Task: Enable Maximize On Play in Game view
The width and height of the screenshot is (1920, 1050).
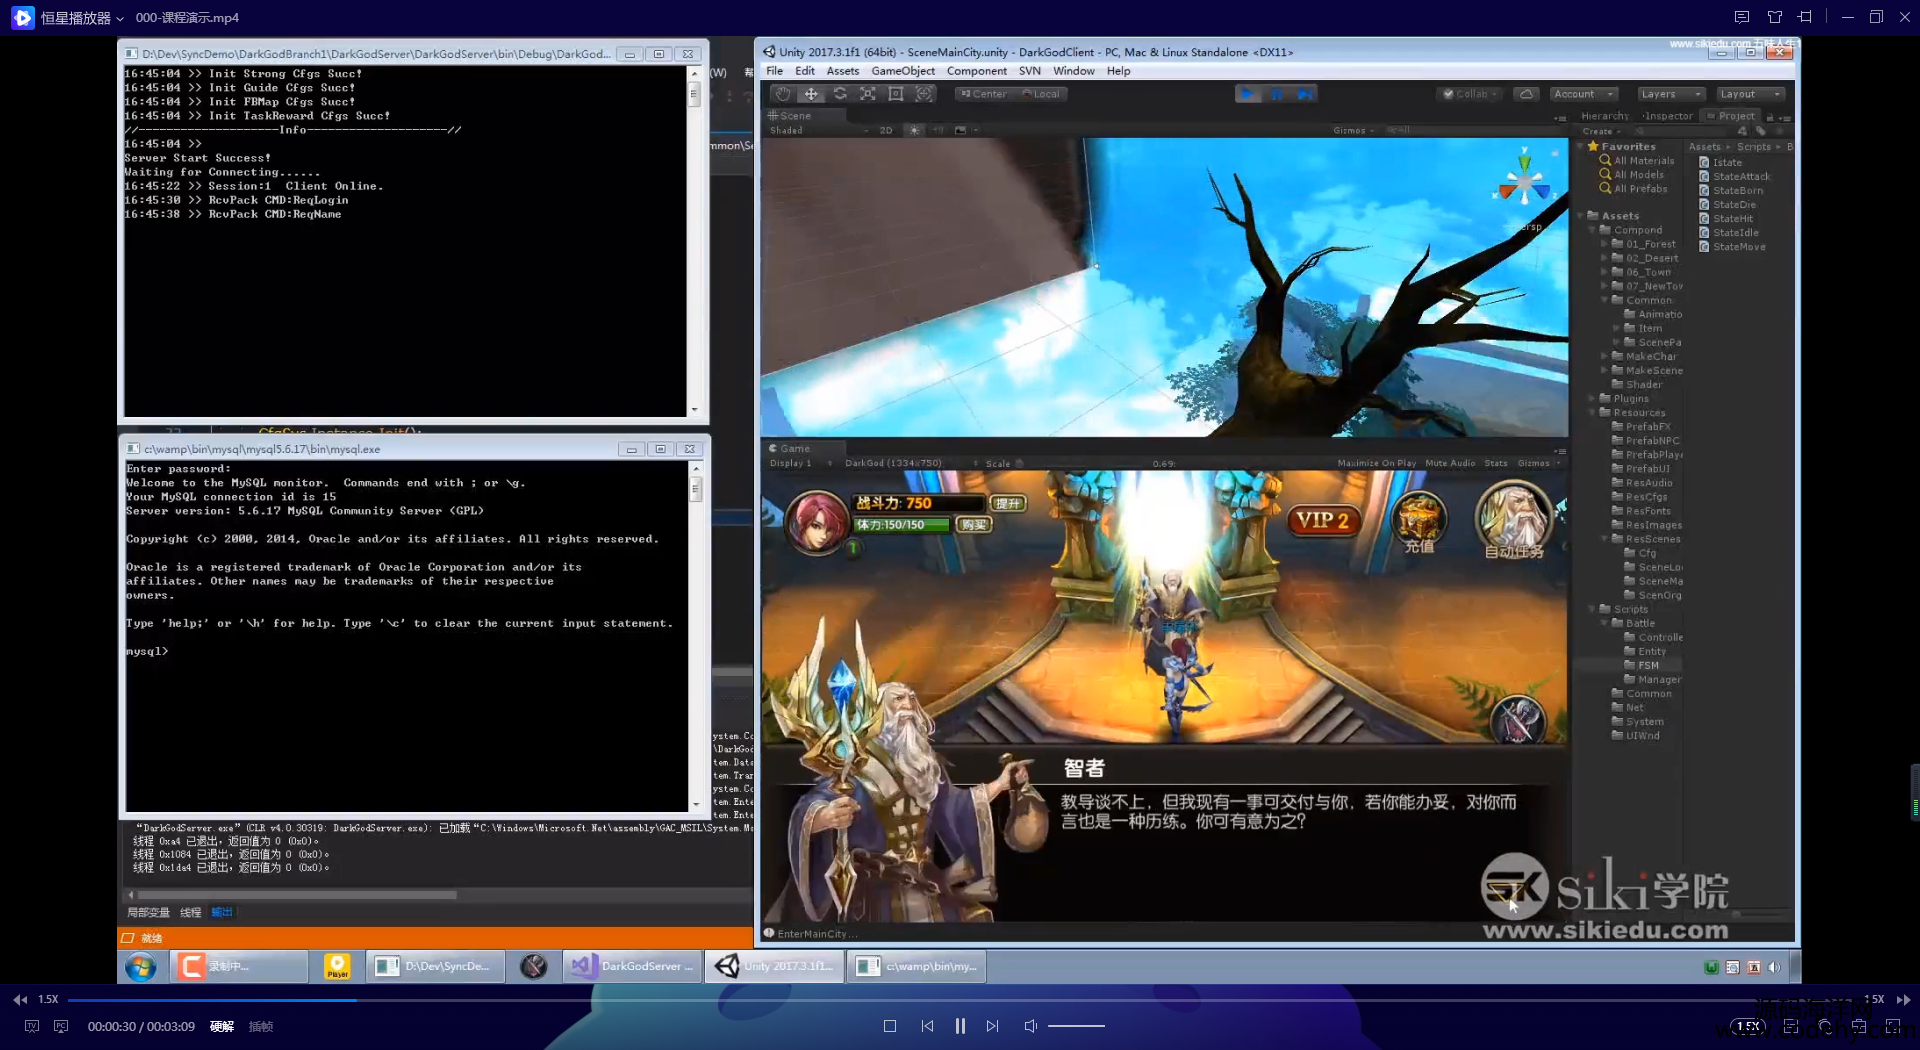Action: pyautogui.click(x=1376, y=463)
